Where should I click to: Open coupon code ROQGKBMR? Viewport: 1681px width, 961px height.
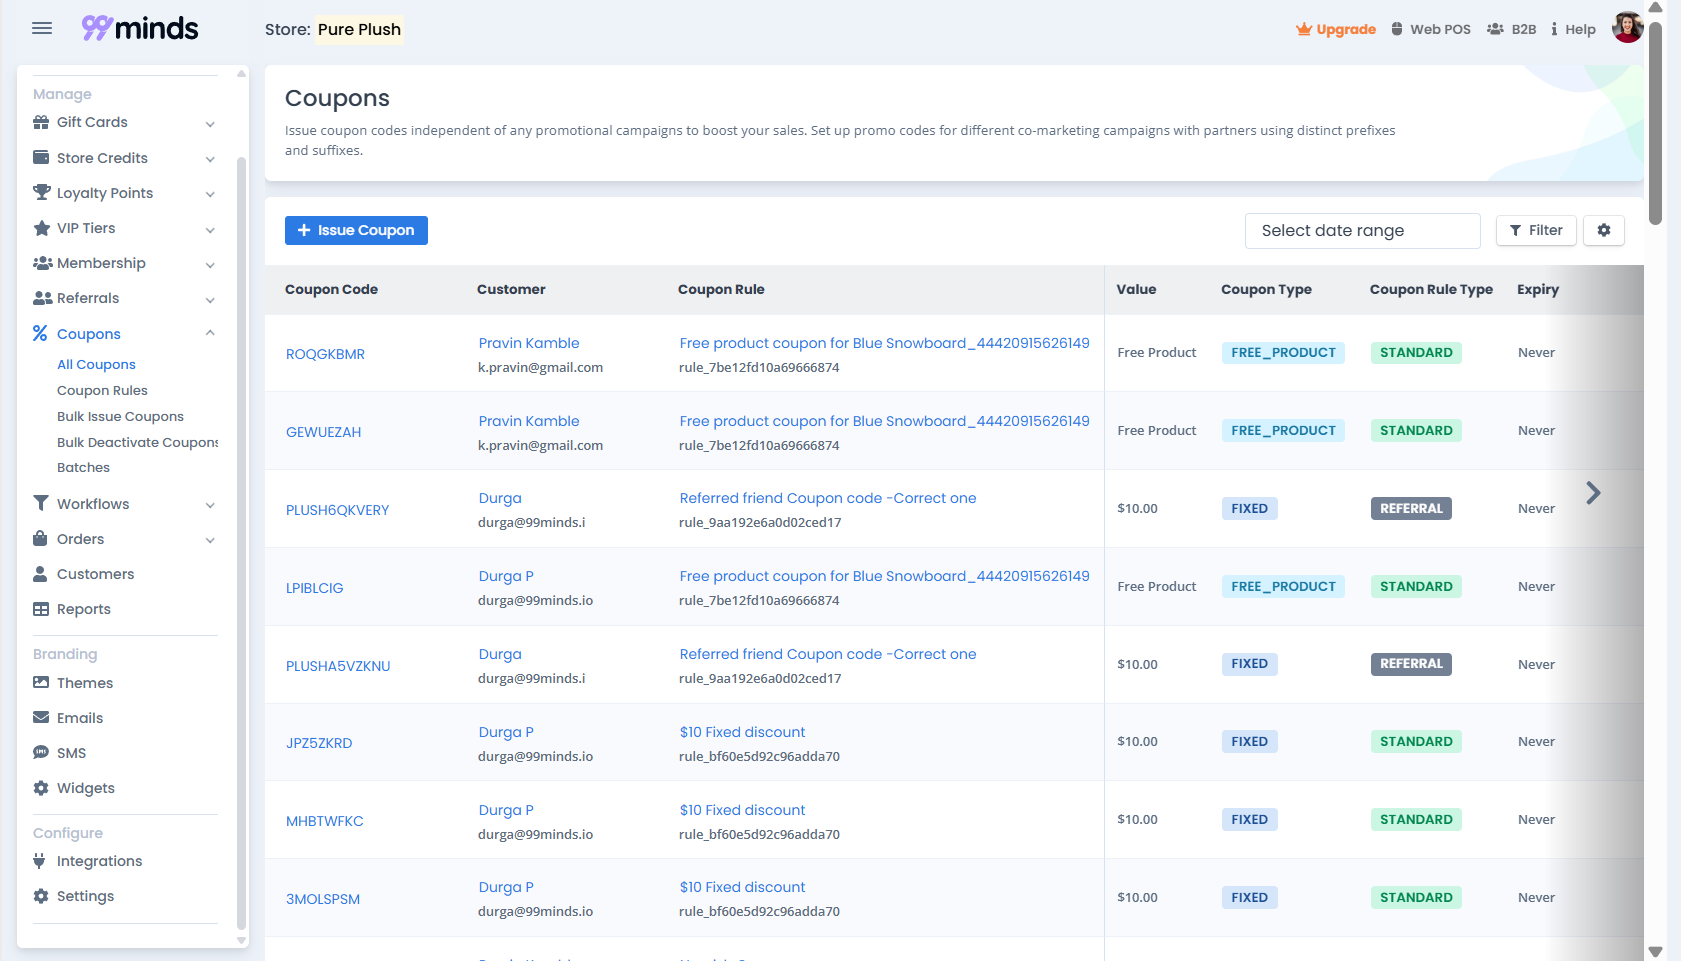(x=325, y=354)
